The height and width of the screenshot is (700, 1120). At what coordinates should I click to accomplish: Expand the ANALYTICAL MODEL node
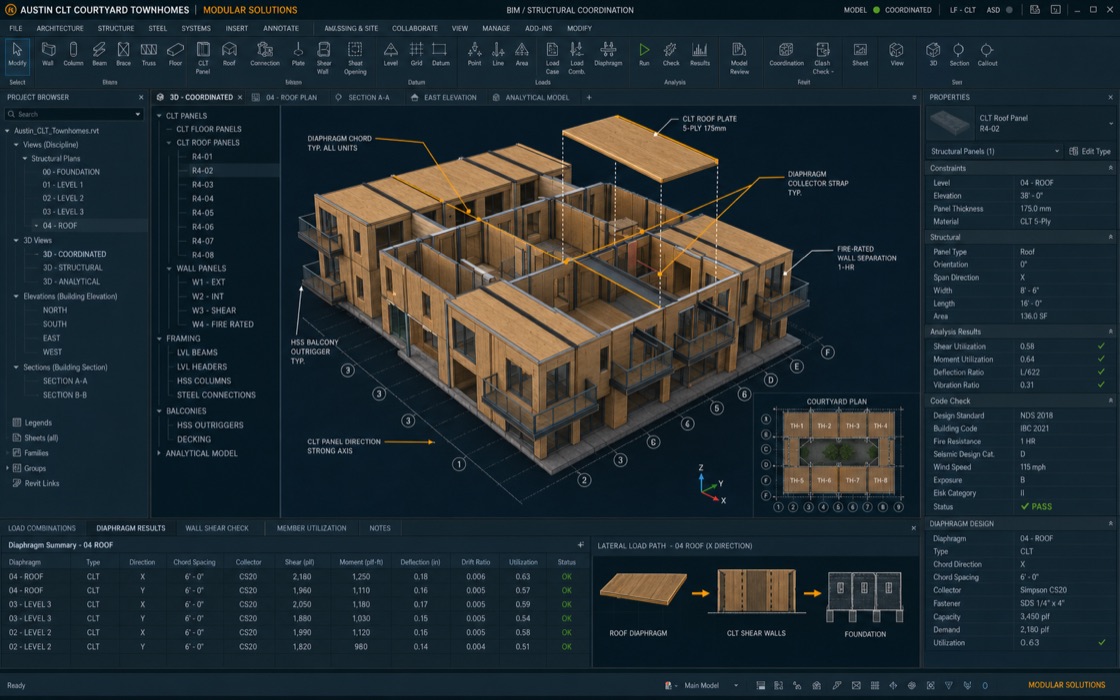[159, 454]
